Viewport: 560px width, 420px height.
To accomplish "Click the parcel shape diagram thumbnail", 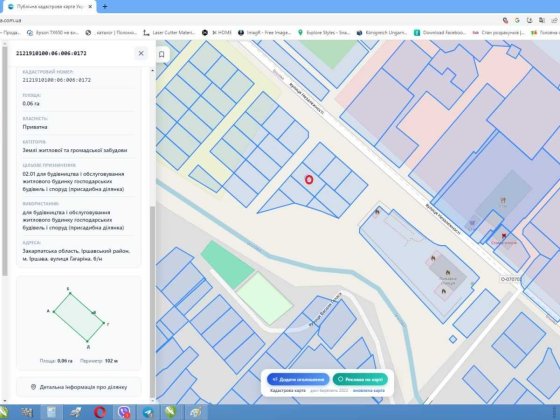I will pyautogui.click(x=79, y=317).
